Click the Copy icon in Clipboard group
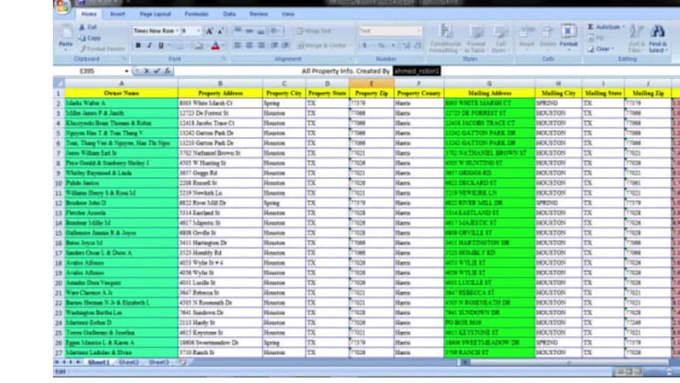The width and height of the screenshot is (680, 383). (82, 38)
